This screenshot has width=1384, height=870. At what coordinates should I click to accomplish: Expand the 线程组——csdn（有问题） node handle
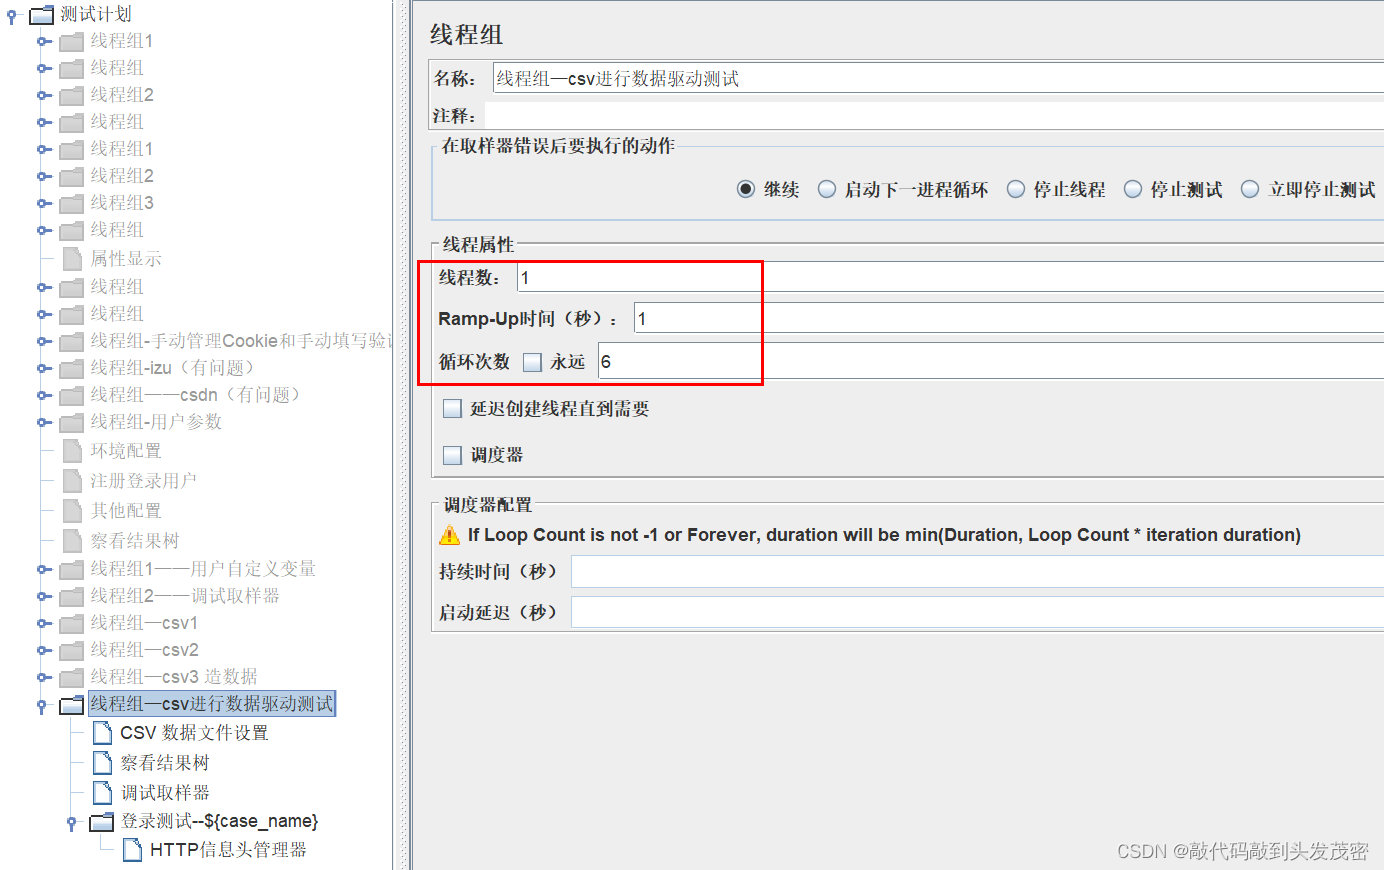(43, 395)
